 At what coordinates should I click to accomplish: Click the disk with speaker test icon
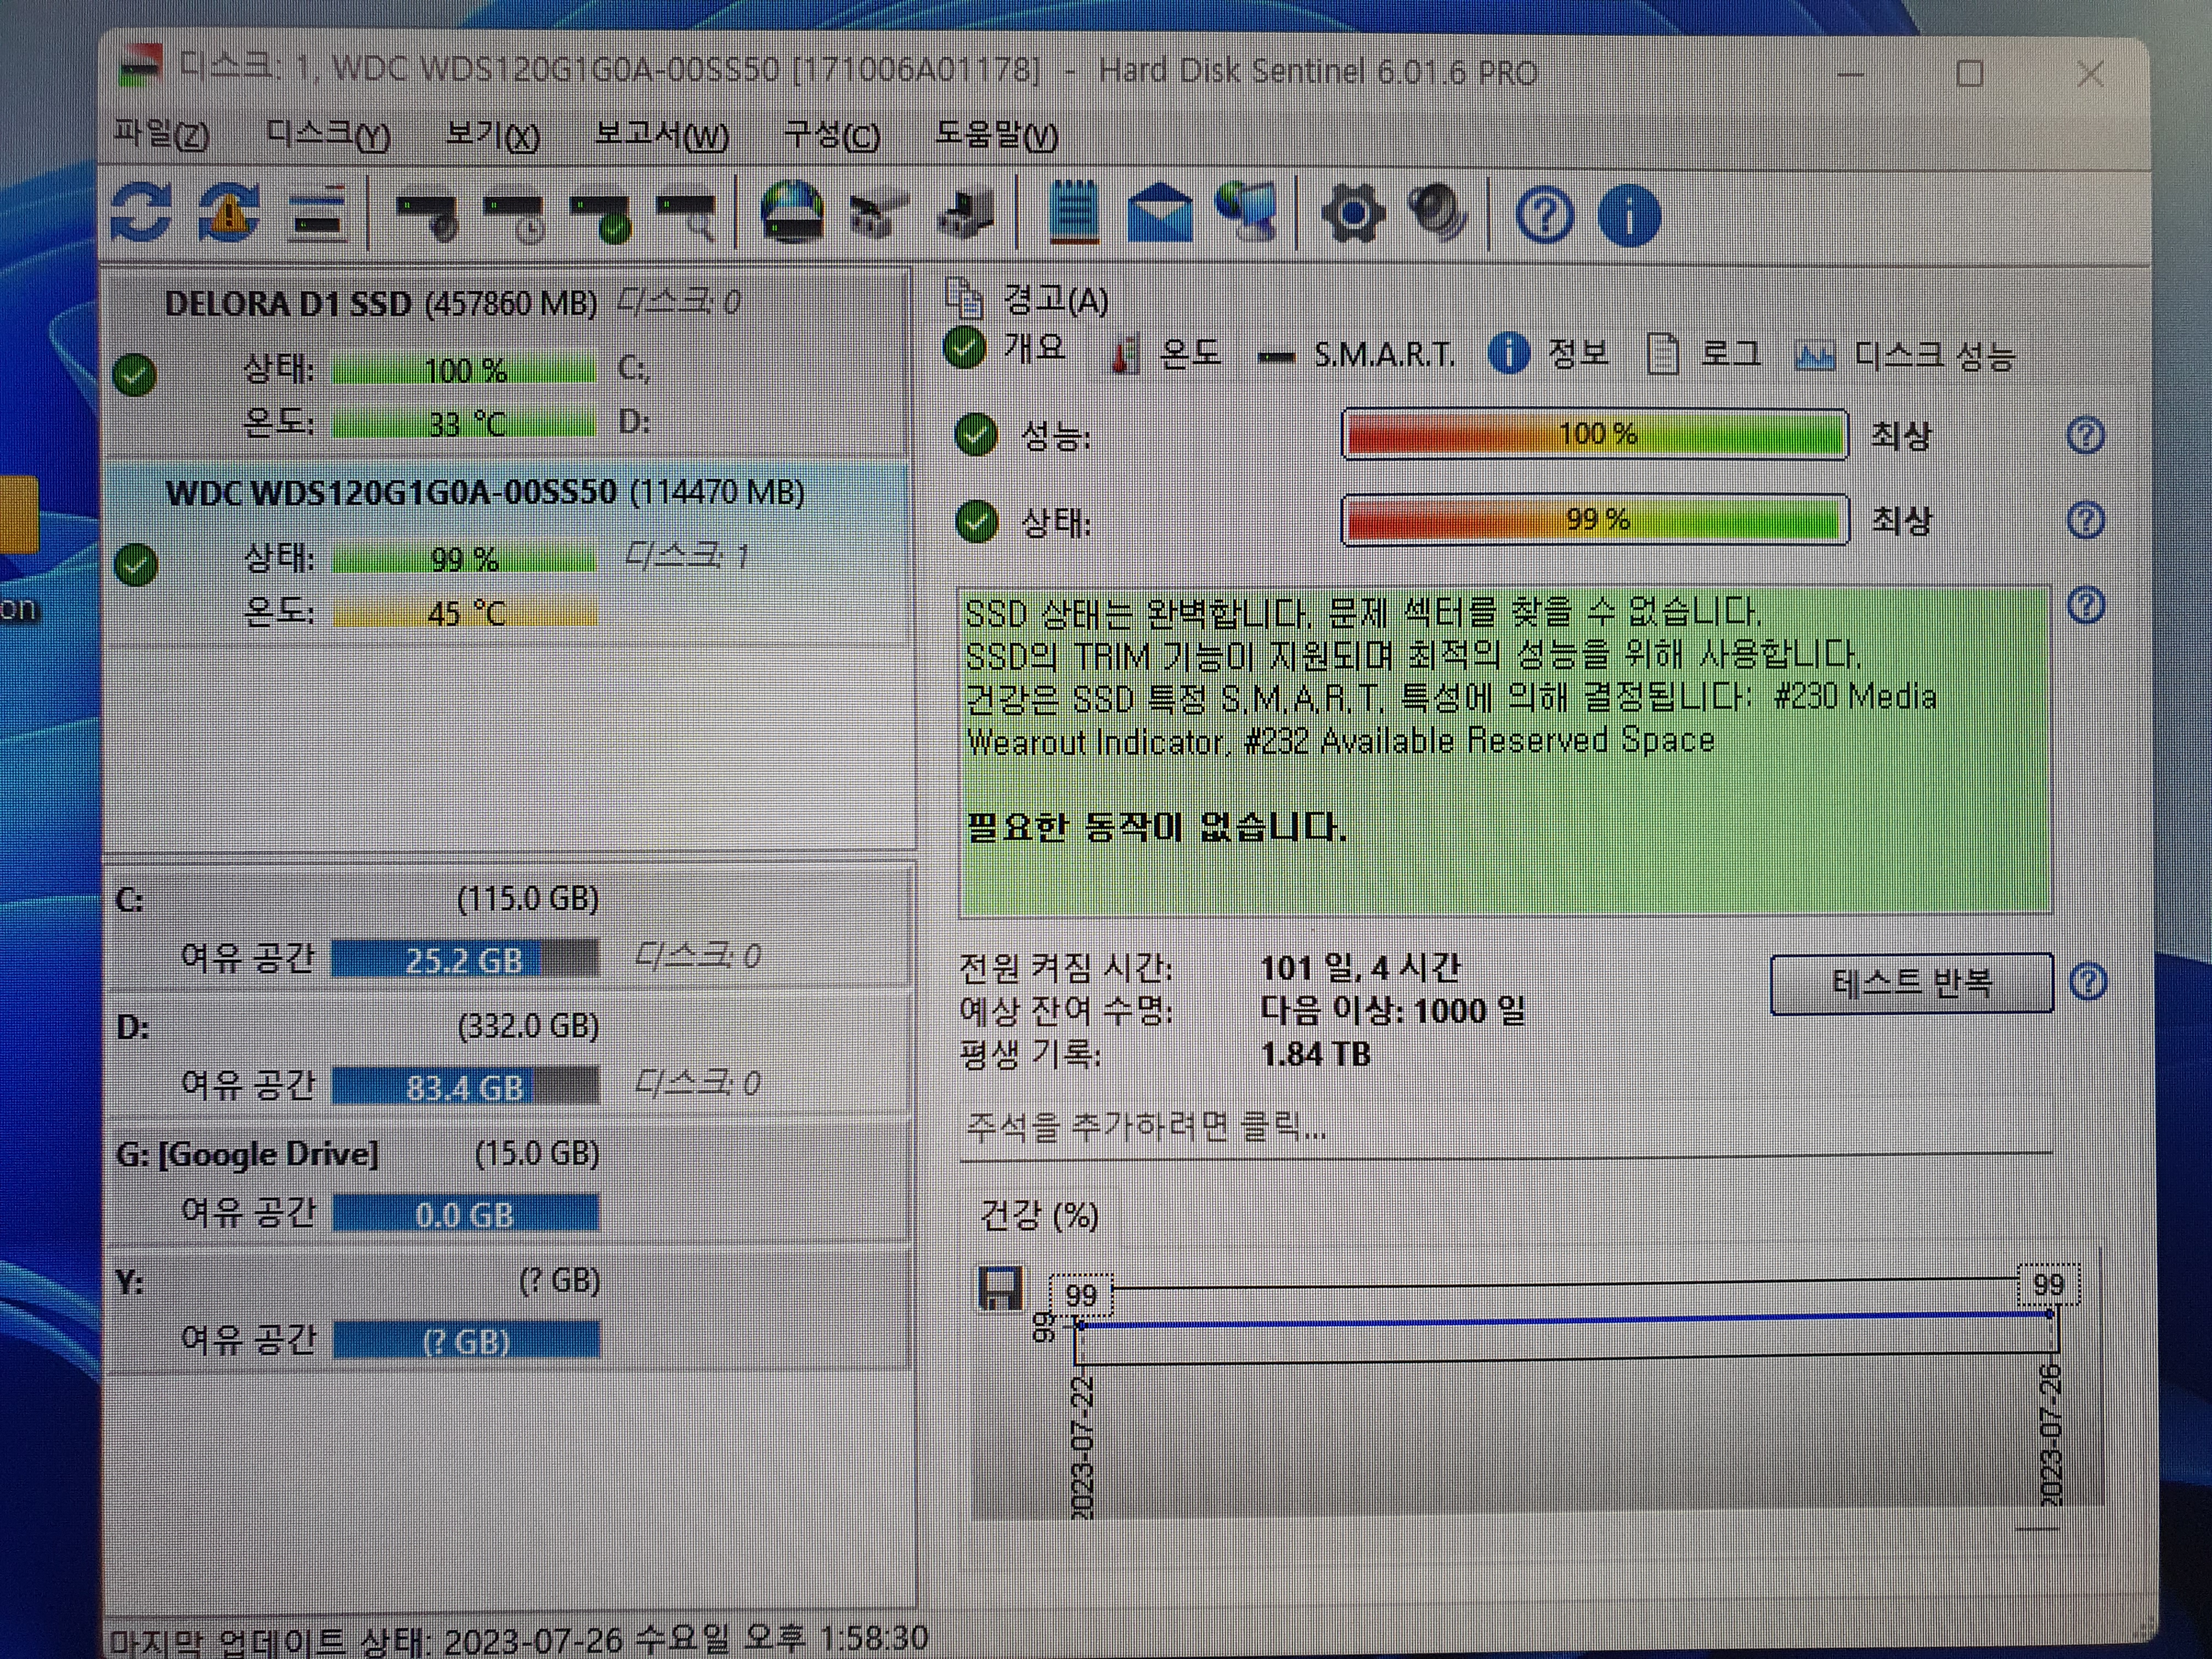pyautogui.click(x=428, y=216)
